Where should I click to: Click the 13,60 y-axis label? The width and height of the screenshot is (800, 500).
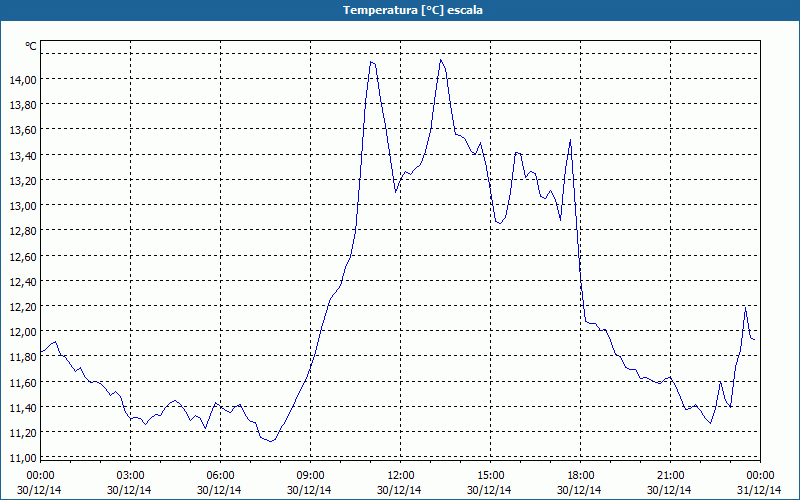pos(23,130)
